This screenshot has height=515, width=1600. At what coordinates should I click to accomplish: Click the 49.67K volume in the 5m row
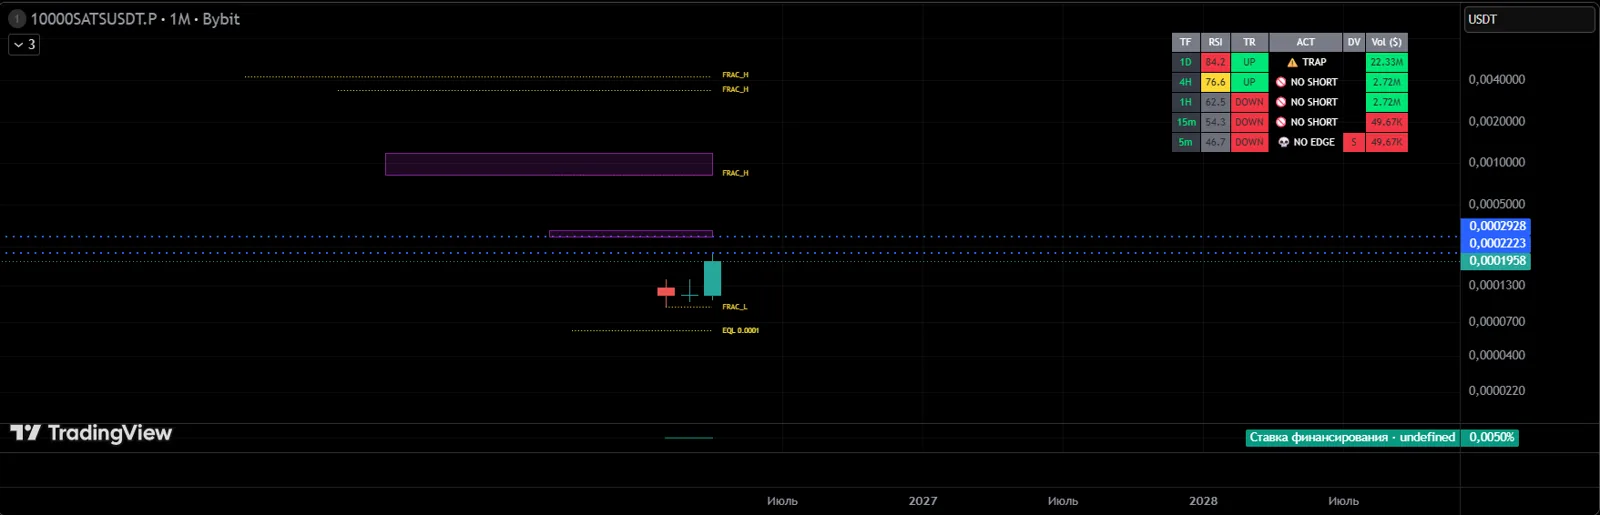click(1386, 142)
